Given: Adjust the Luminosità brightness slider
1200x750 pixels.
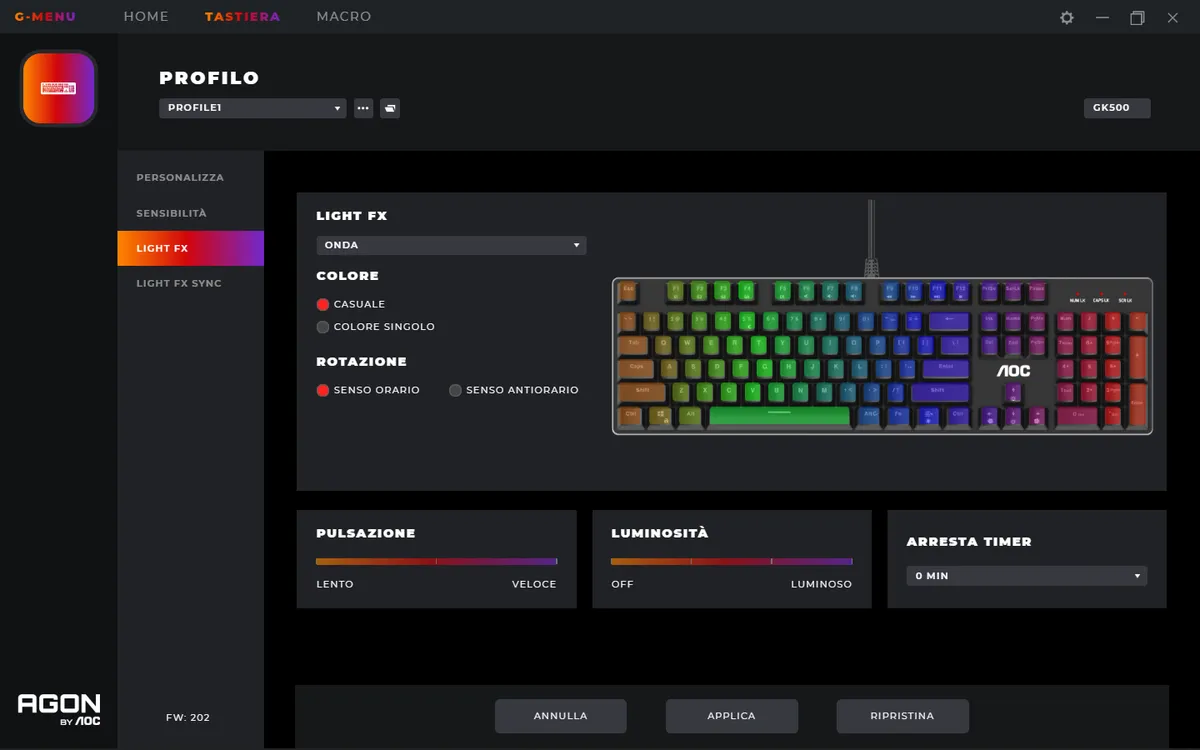Looking at the screenshot, I should (x=732, y=562).
